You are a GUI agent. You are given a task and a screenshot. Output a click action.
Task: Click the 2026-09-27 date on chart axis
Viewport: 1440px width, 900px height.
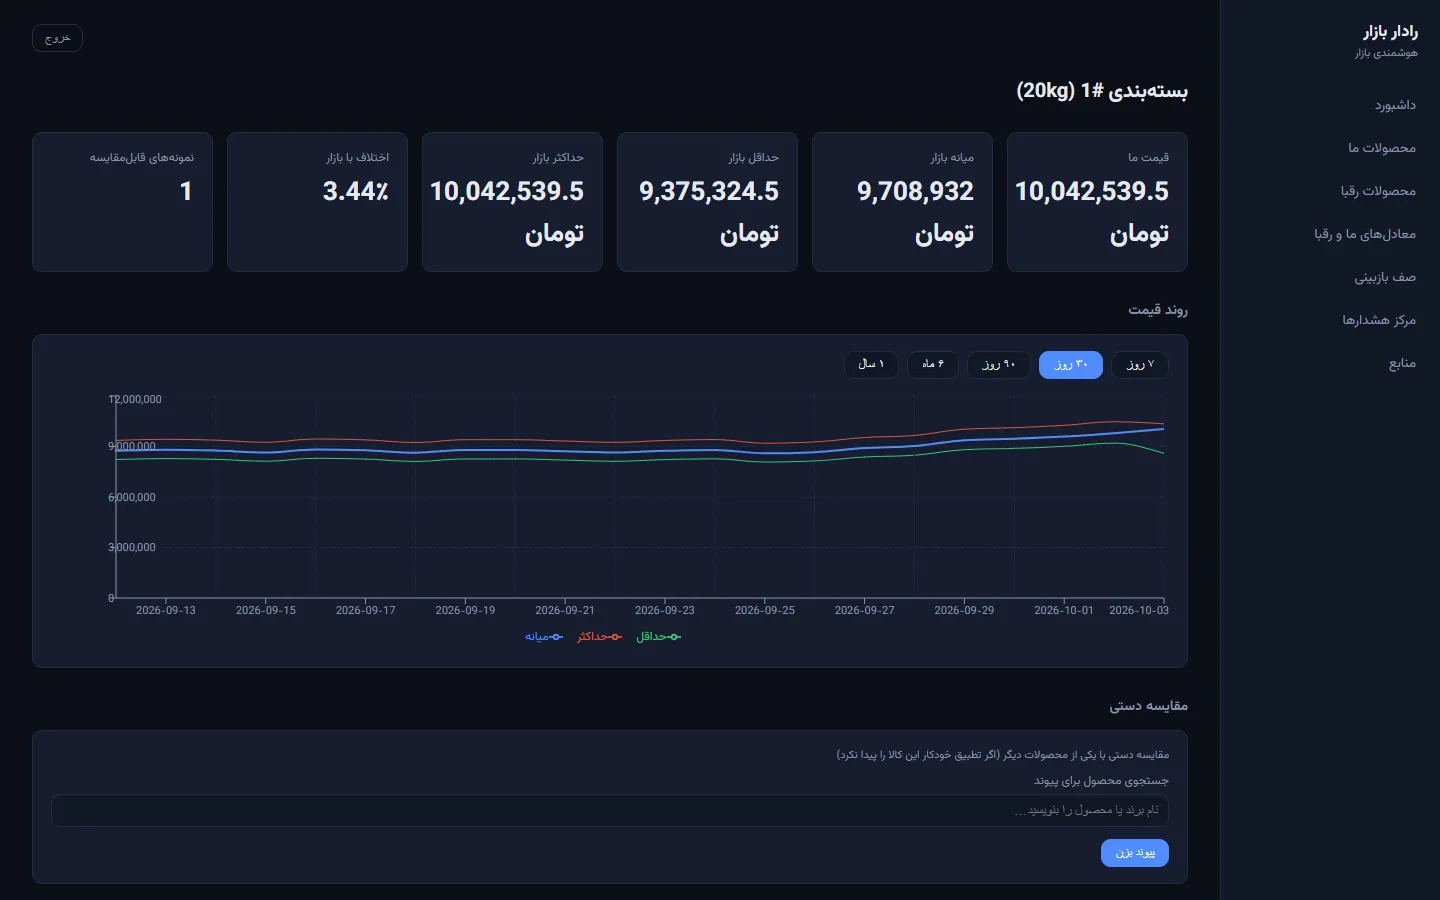[x=865, y=610]
